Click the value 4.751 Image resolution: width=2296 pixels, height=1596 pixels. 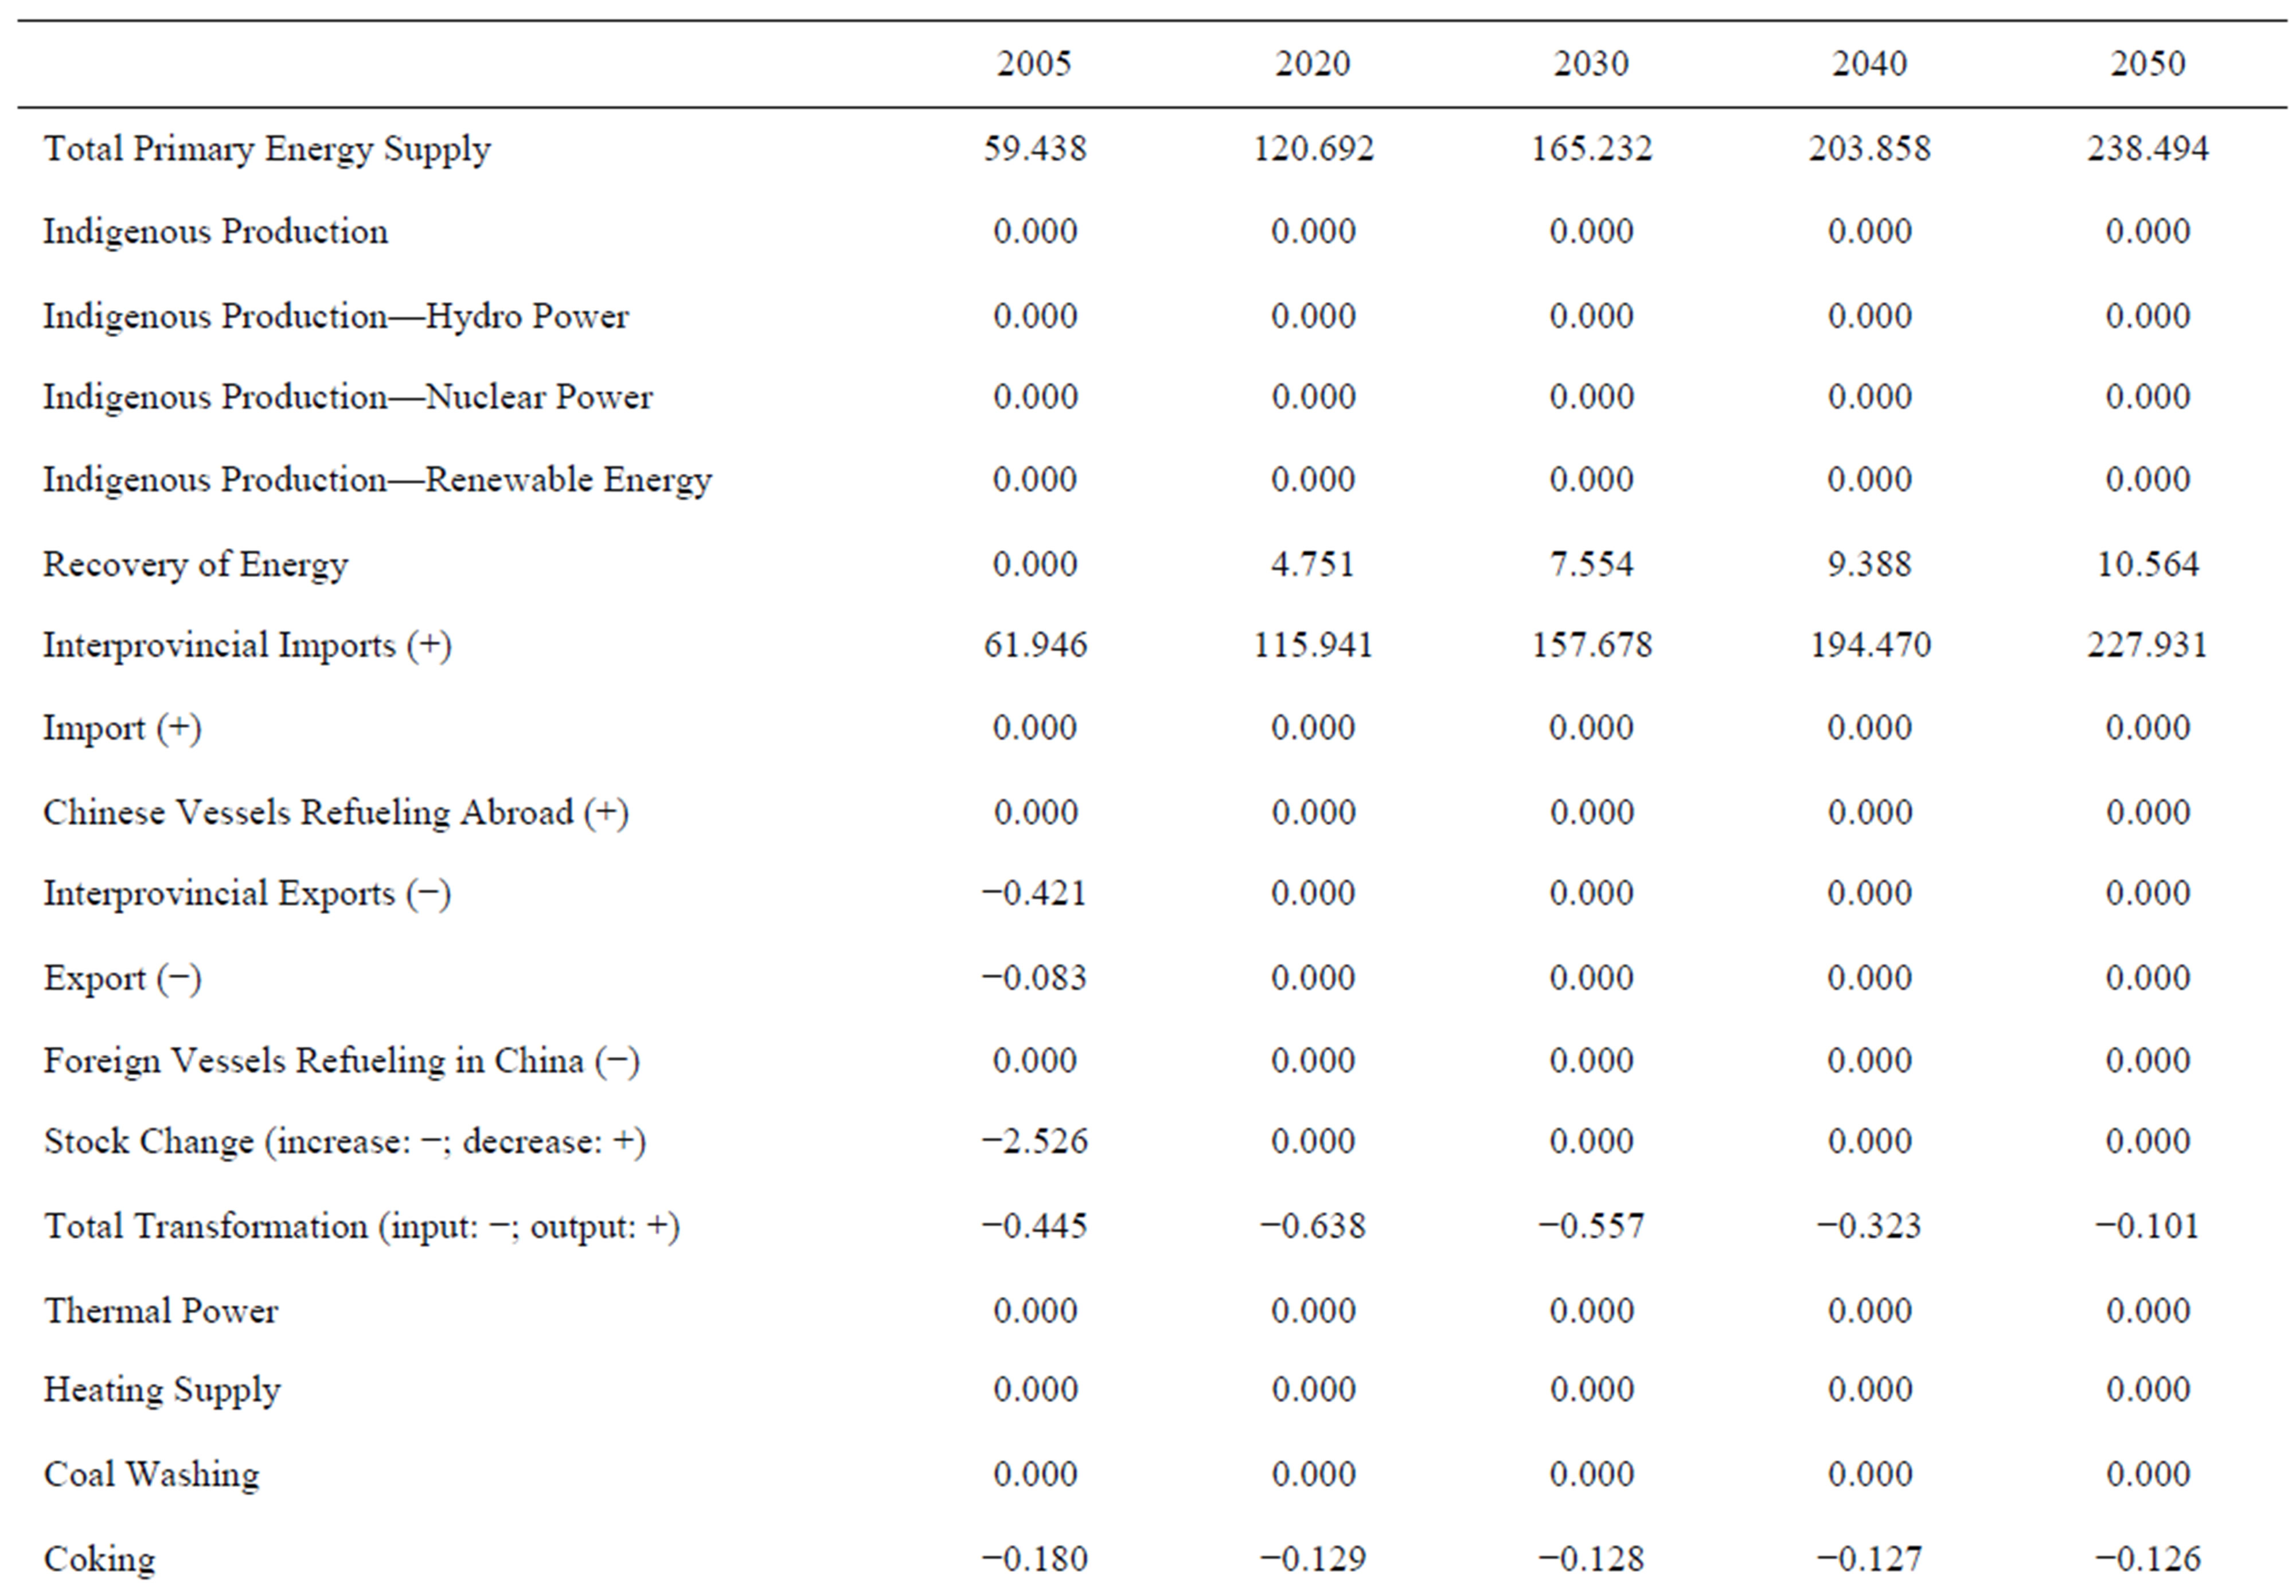pos(1312,564)
